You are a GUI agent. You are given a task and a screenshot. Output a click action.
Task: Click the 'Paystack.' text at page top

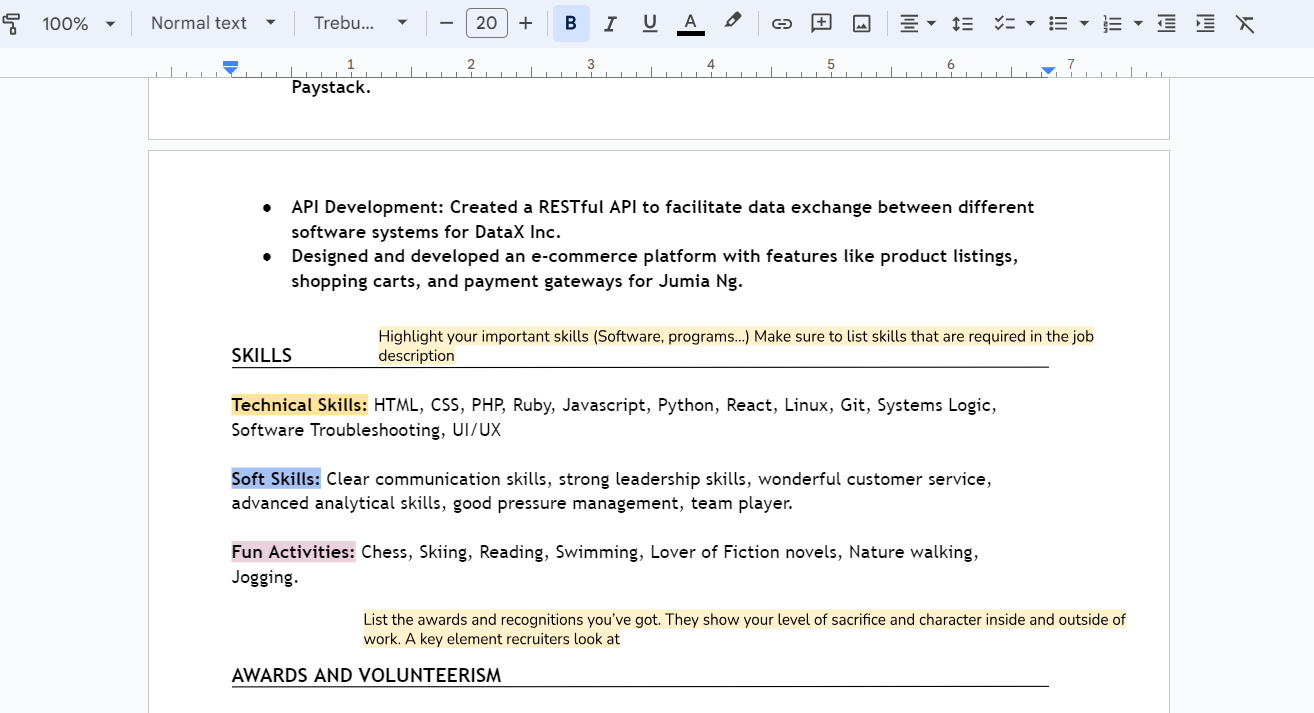click(331, 87)
